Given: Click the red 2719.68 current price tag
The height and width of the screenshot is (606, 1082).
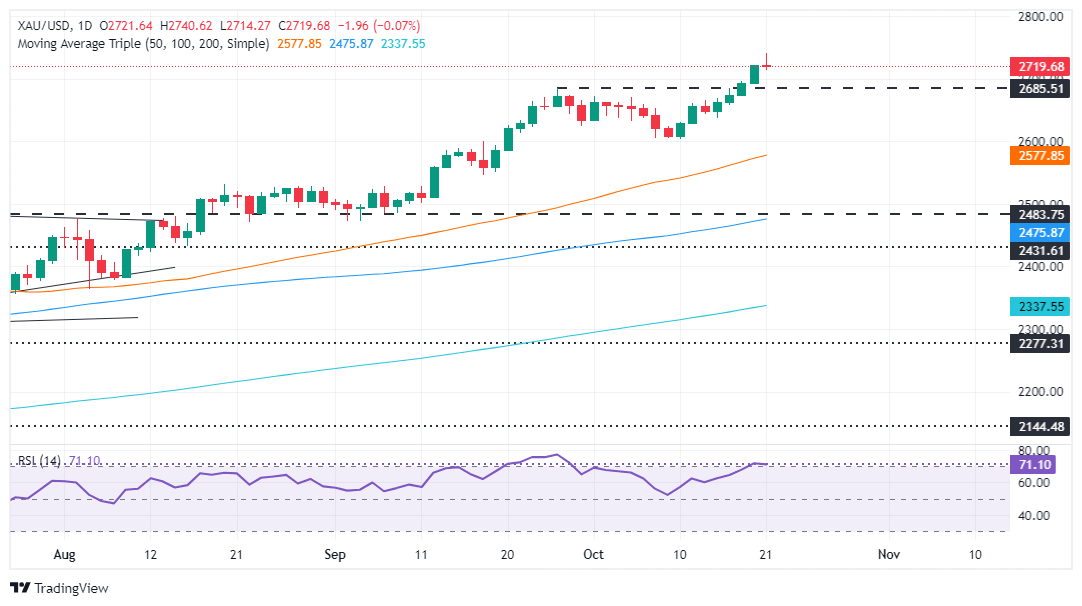Looking at the screenshot, I should pos(1041,67).
